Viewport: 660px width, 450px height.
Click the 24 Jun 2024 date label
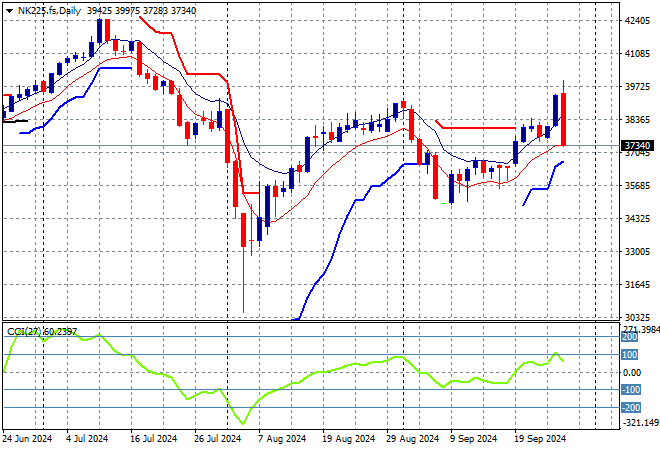27,439
